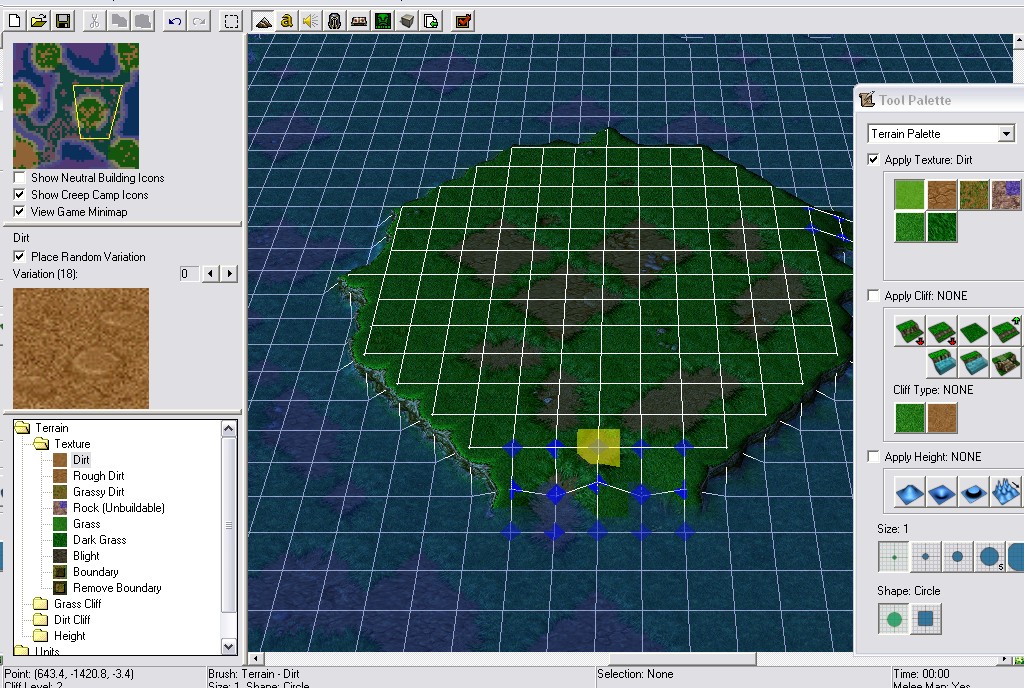Select the Selection Brush dashed-square icon
The image size is (1024, 688).
[x=231, y=21]
